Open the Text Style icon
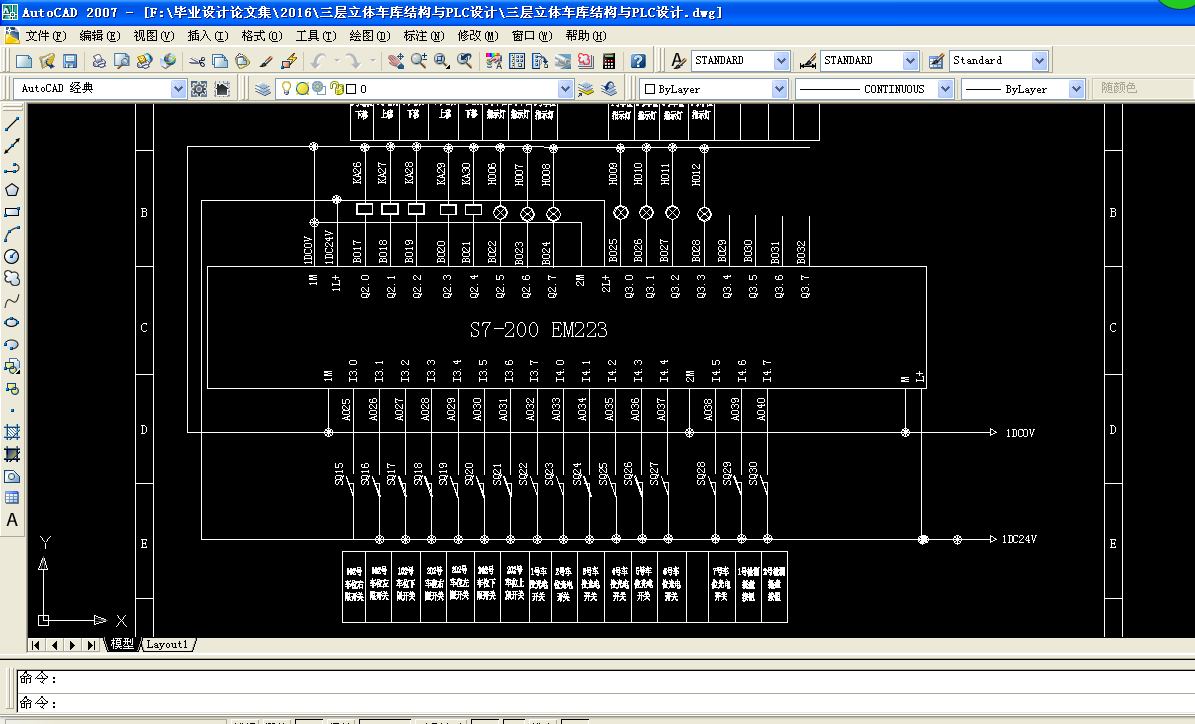This screenshot has width=1195, height=724. [678, 61]
